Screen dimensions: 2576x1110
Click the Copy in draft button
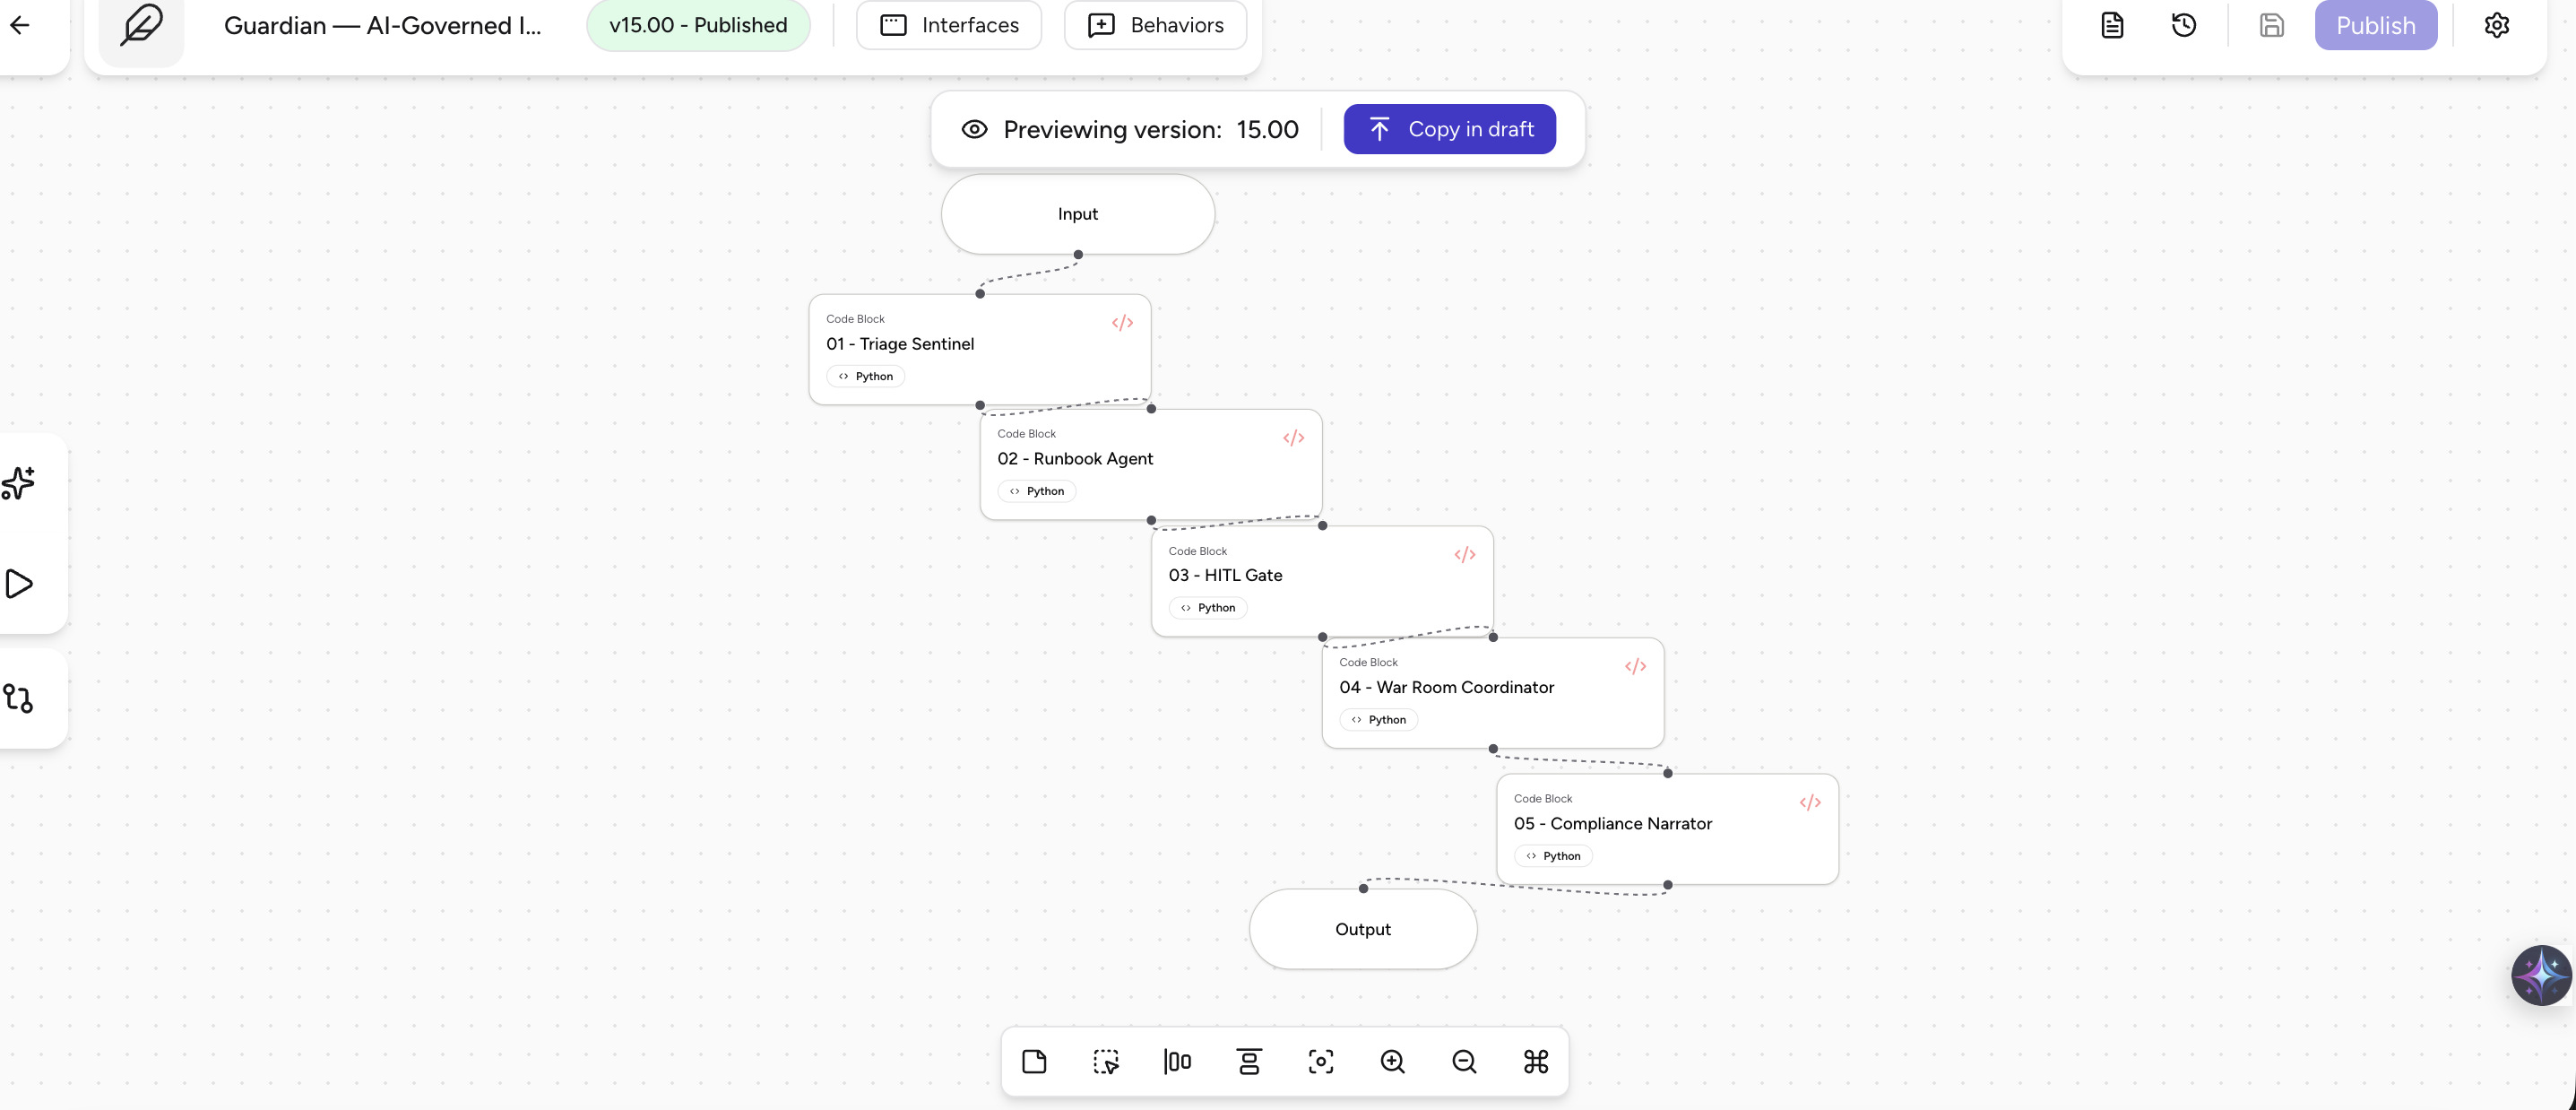(x=1449, y=130)
